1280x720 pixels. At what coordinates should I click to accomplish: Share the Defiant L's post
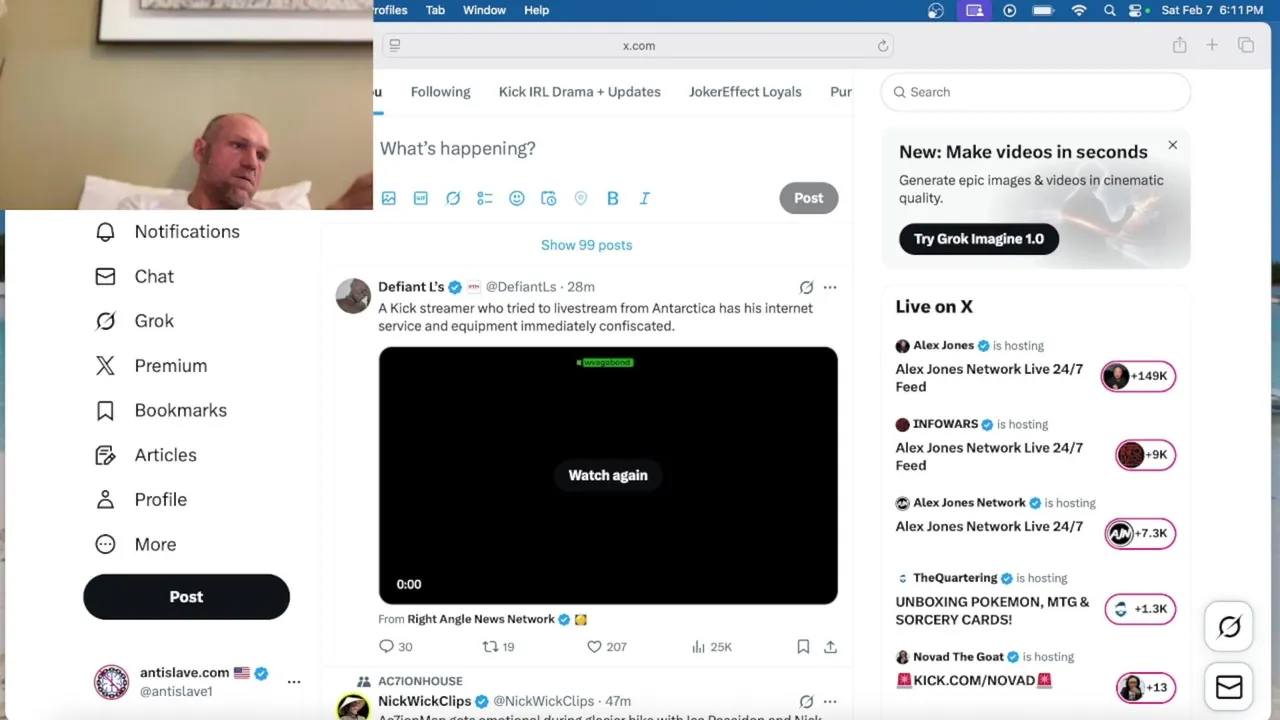(830, 647)
